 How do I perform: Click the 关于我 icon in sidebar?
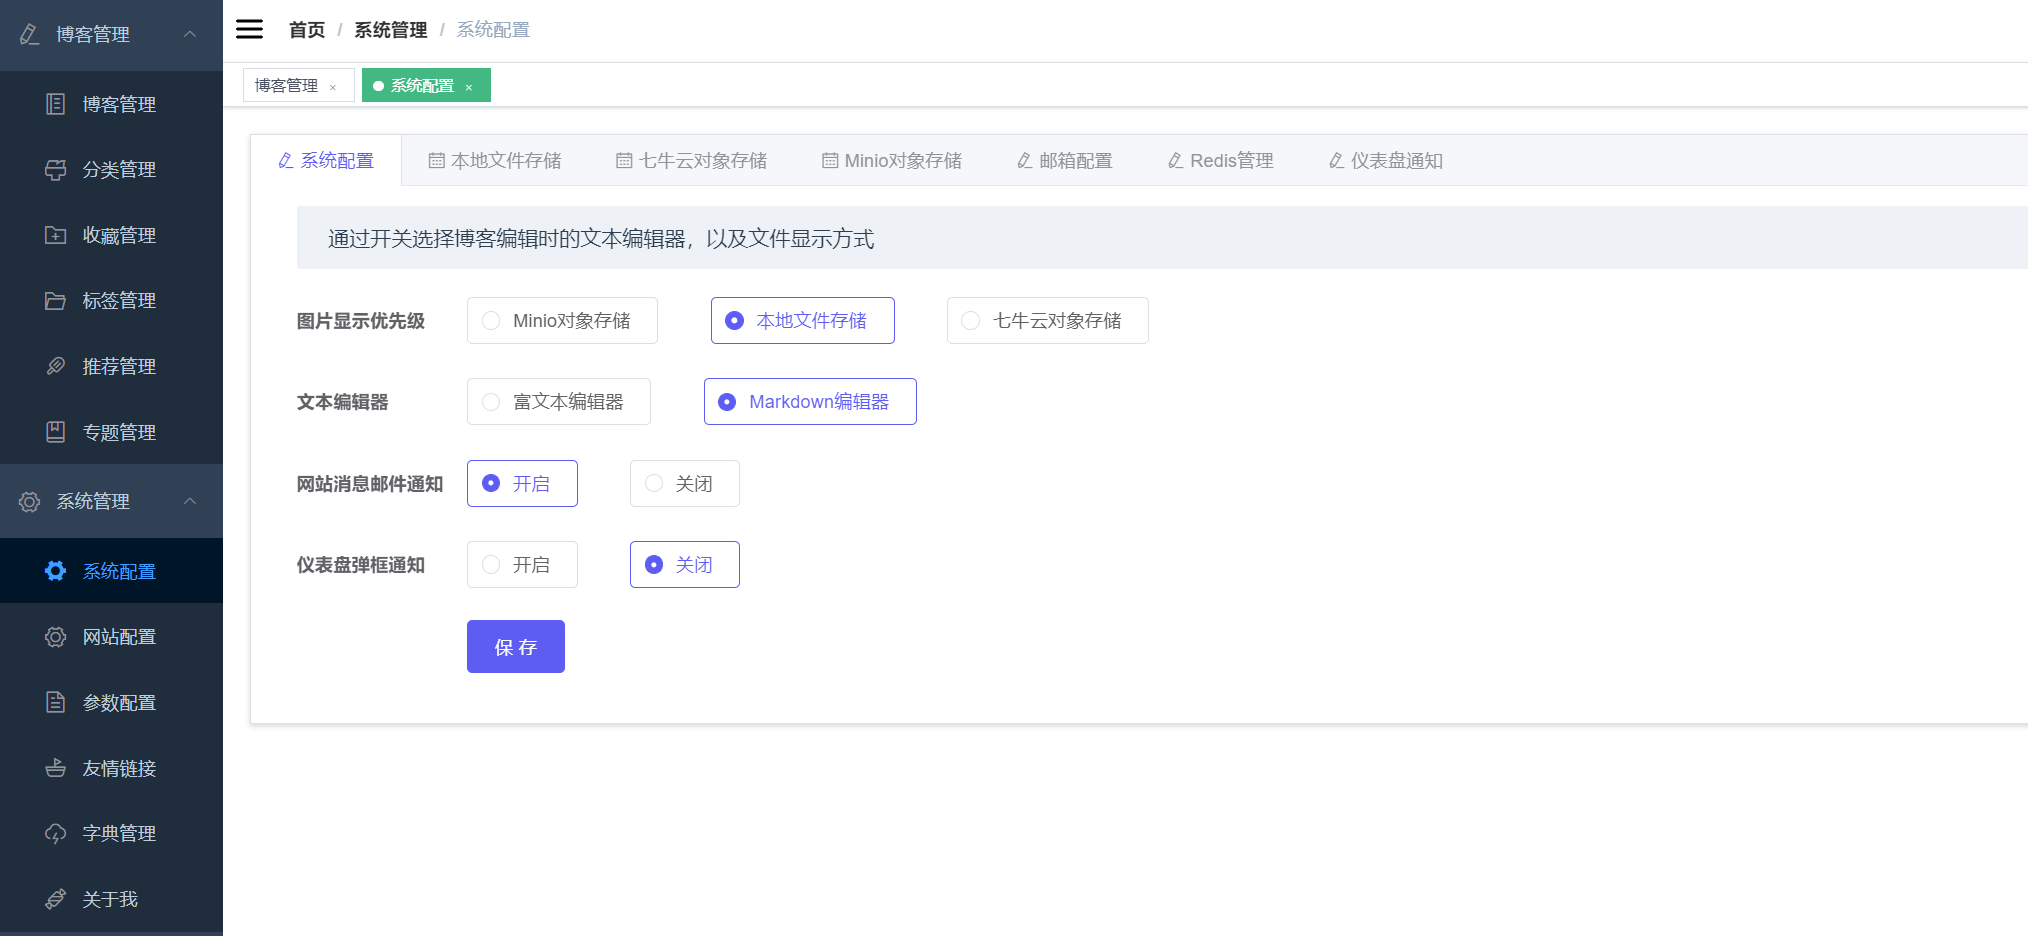[56, 899]
